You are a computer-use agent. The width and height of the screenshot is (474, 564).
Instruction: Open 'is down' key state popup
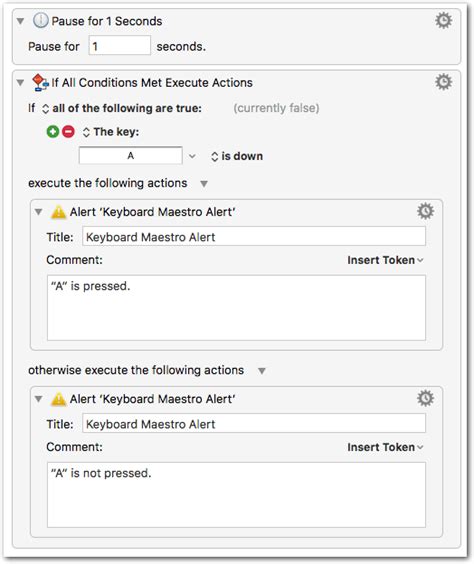[x=237, y=156]
